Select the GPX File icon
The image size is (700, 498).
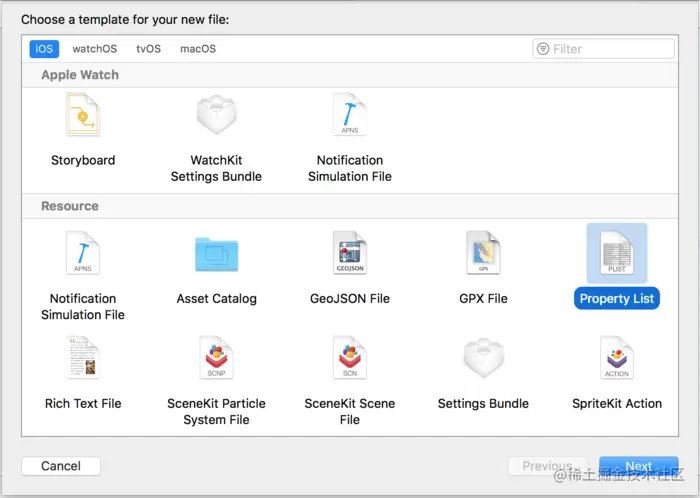(x=483, y=253)
